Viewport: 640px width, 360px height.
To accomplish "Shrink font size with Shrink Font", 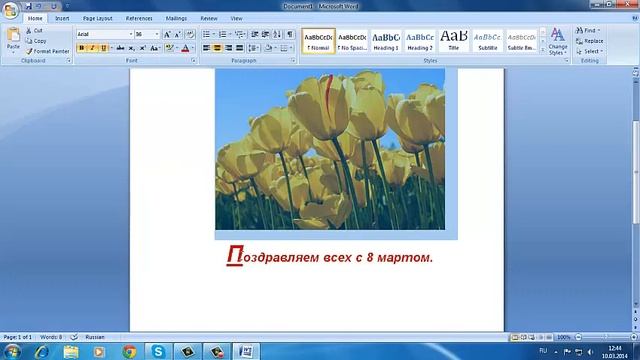I will (x=178, y=34).
